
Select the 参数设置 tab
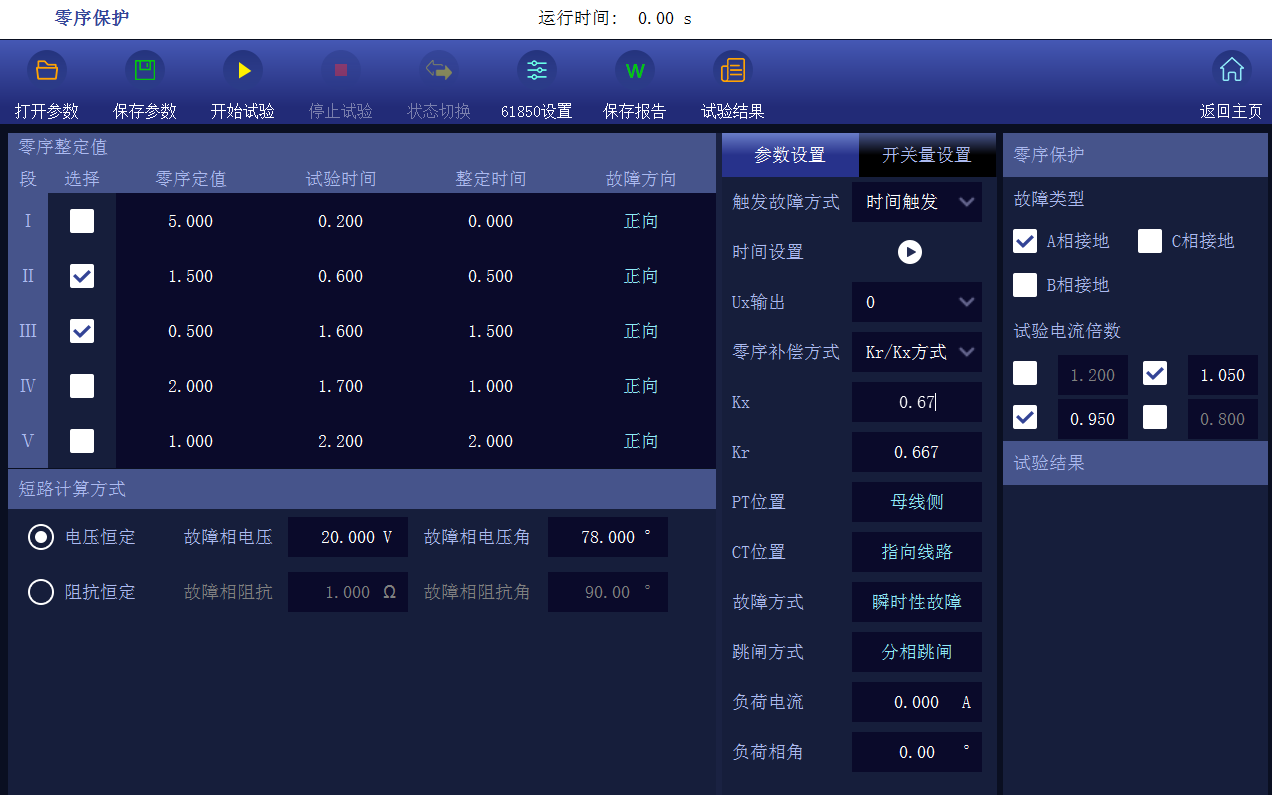pyautogui.click(x=790, y=155)
